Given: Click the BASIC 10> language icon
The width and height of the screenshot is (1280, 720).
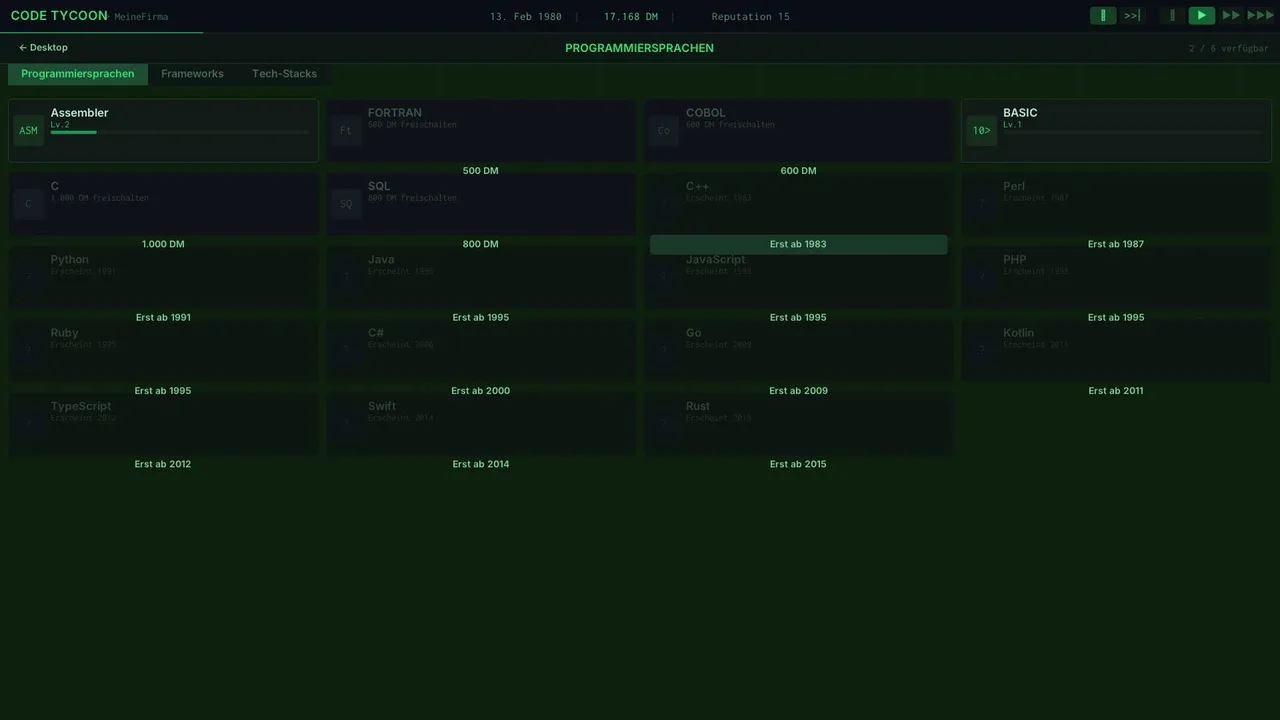Looking at the screenshot, I should [982, 131].
